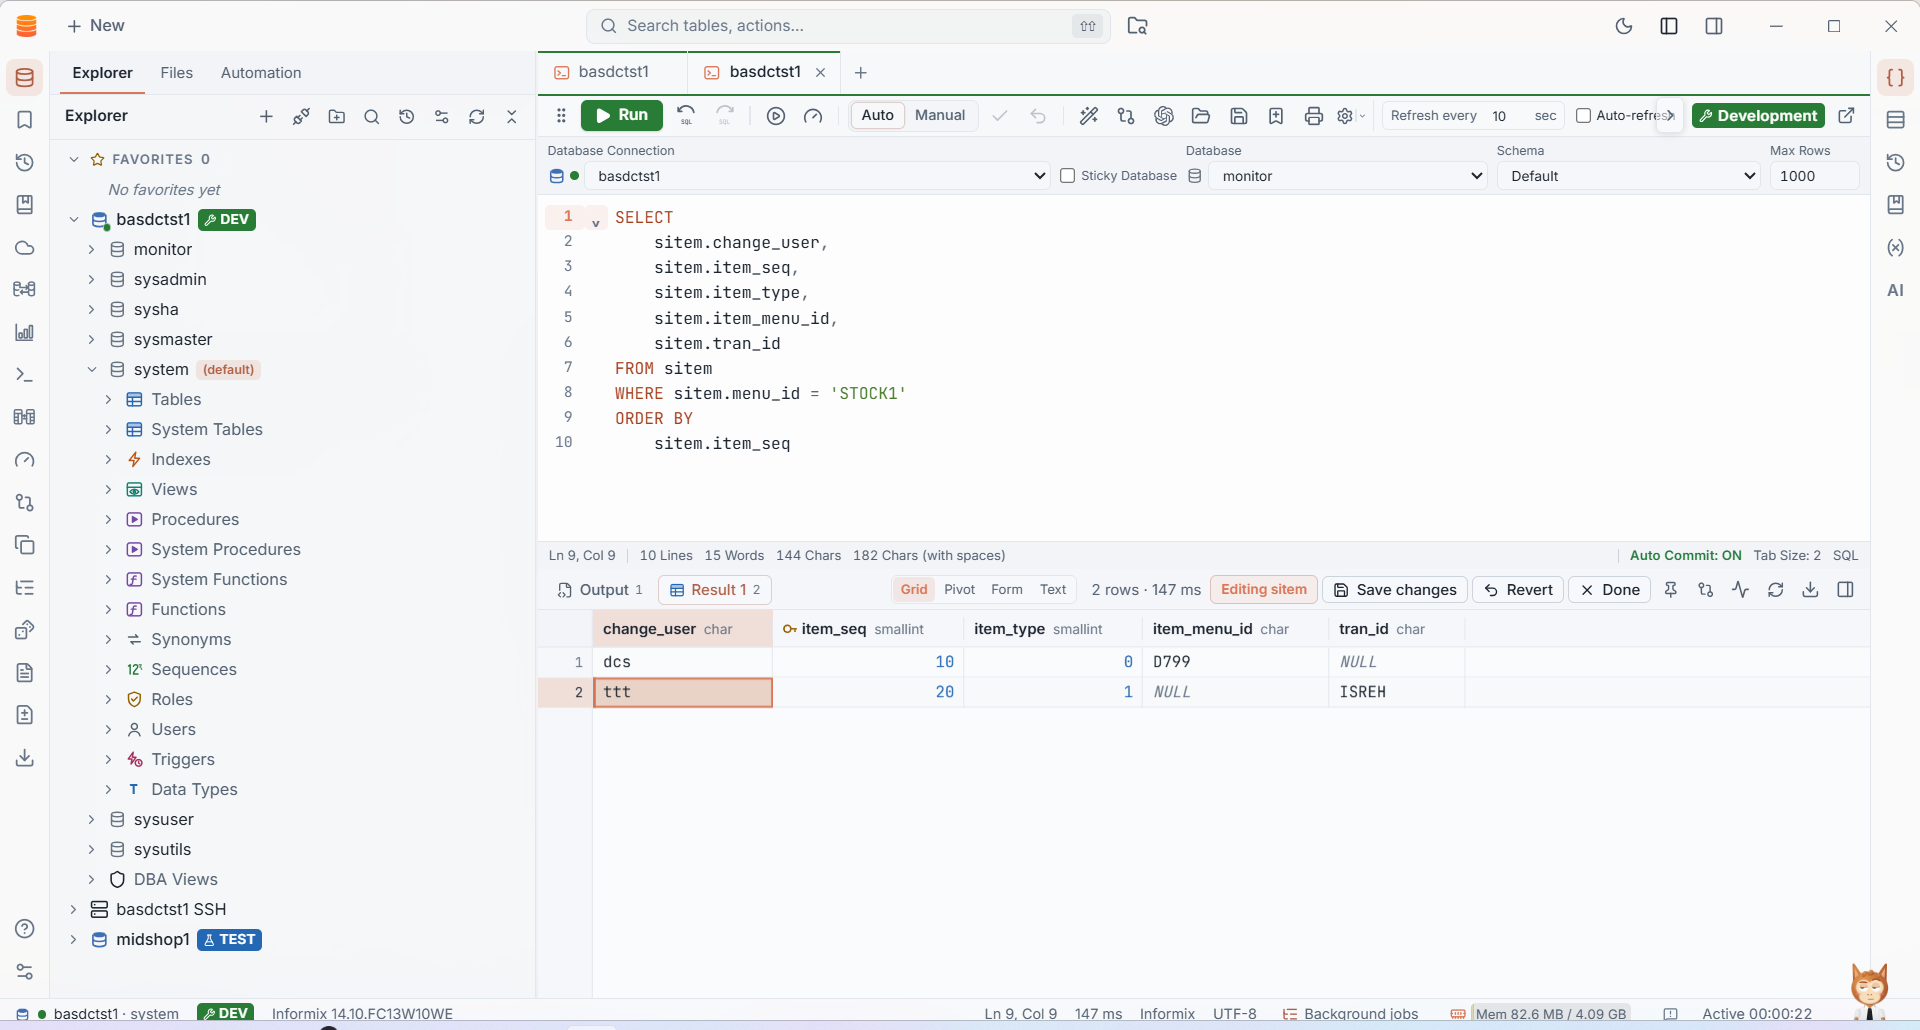Switch to the Automation tab
1920x1030 pixels.
[261, 73]
